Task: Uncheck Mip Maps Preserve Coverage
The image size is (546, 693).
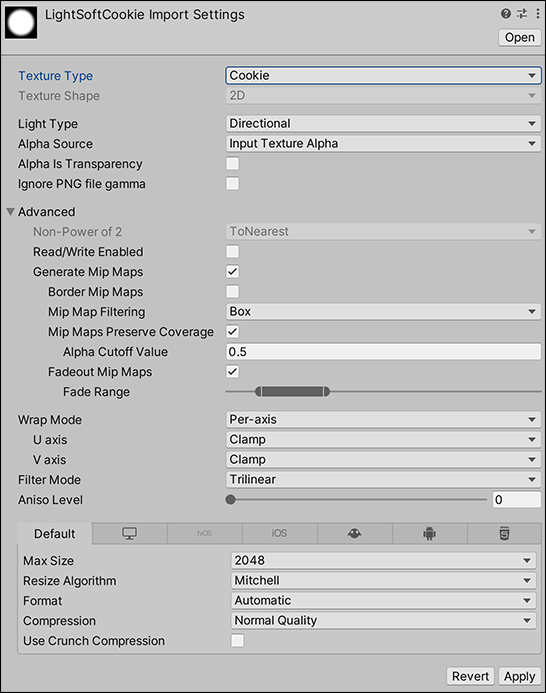Action: coord(233,331)
